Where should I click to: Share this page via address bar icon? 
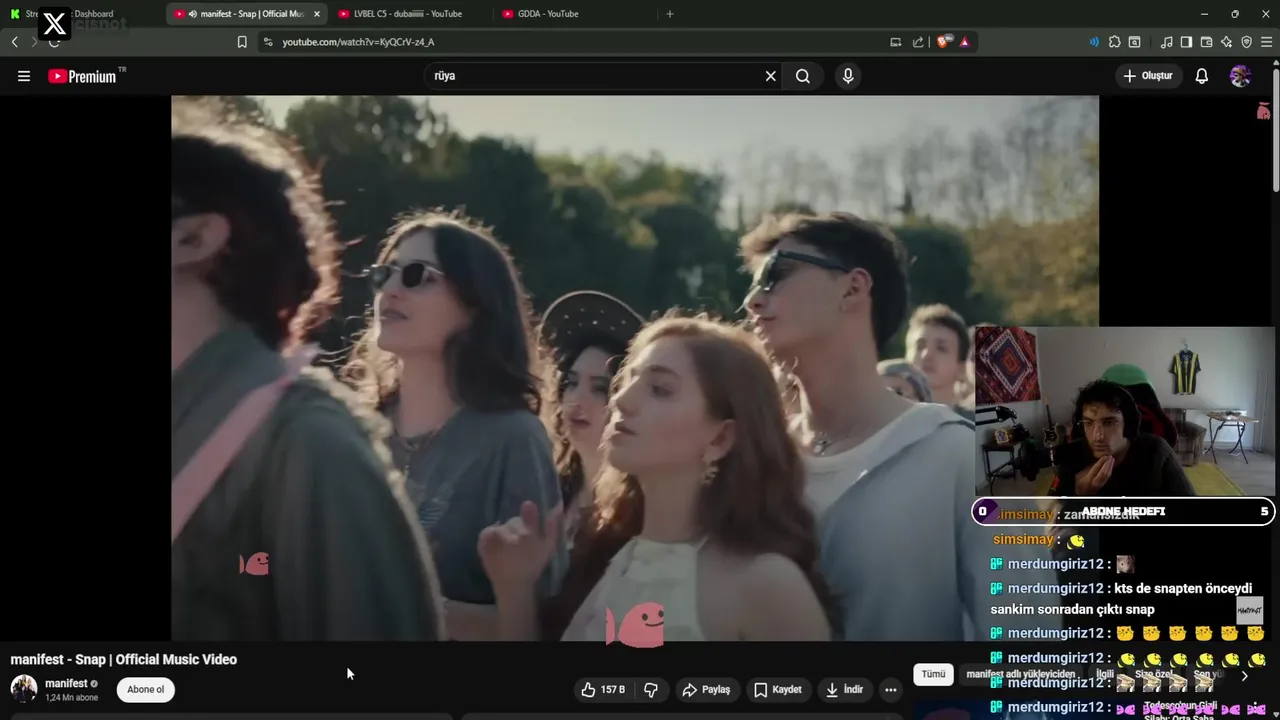click(918, 42)
